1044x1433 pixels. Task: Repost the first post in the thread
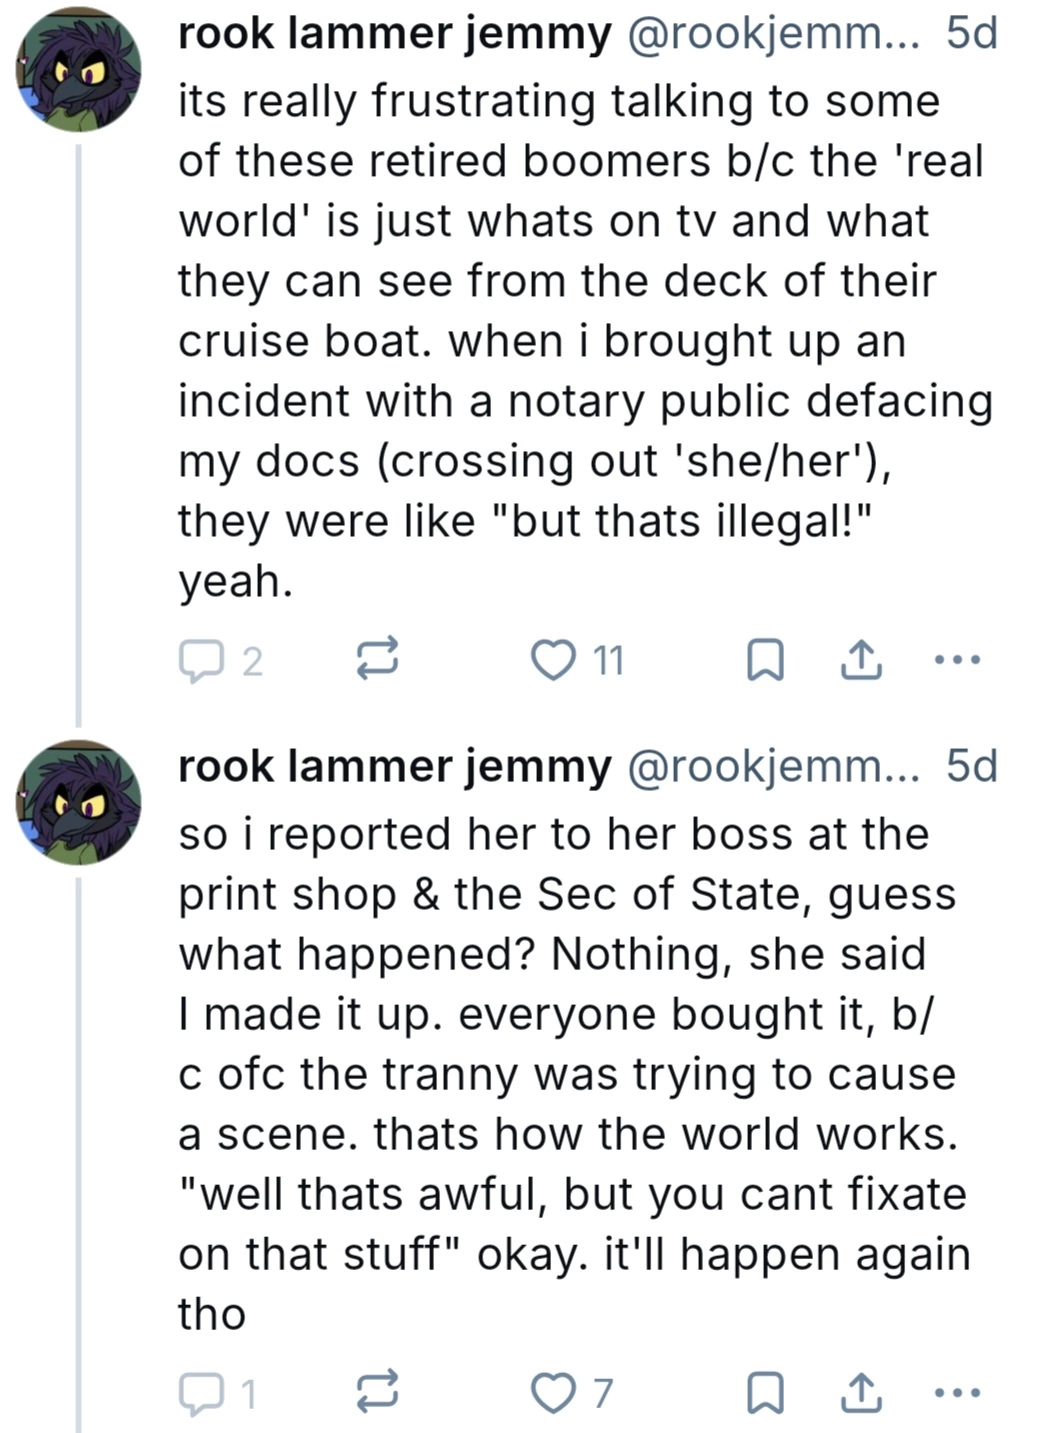tap(378, 659)
